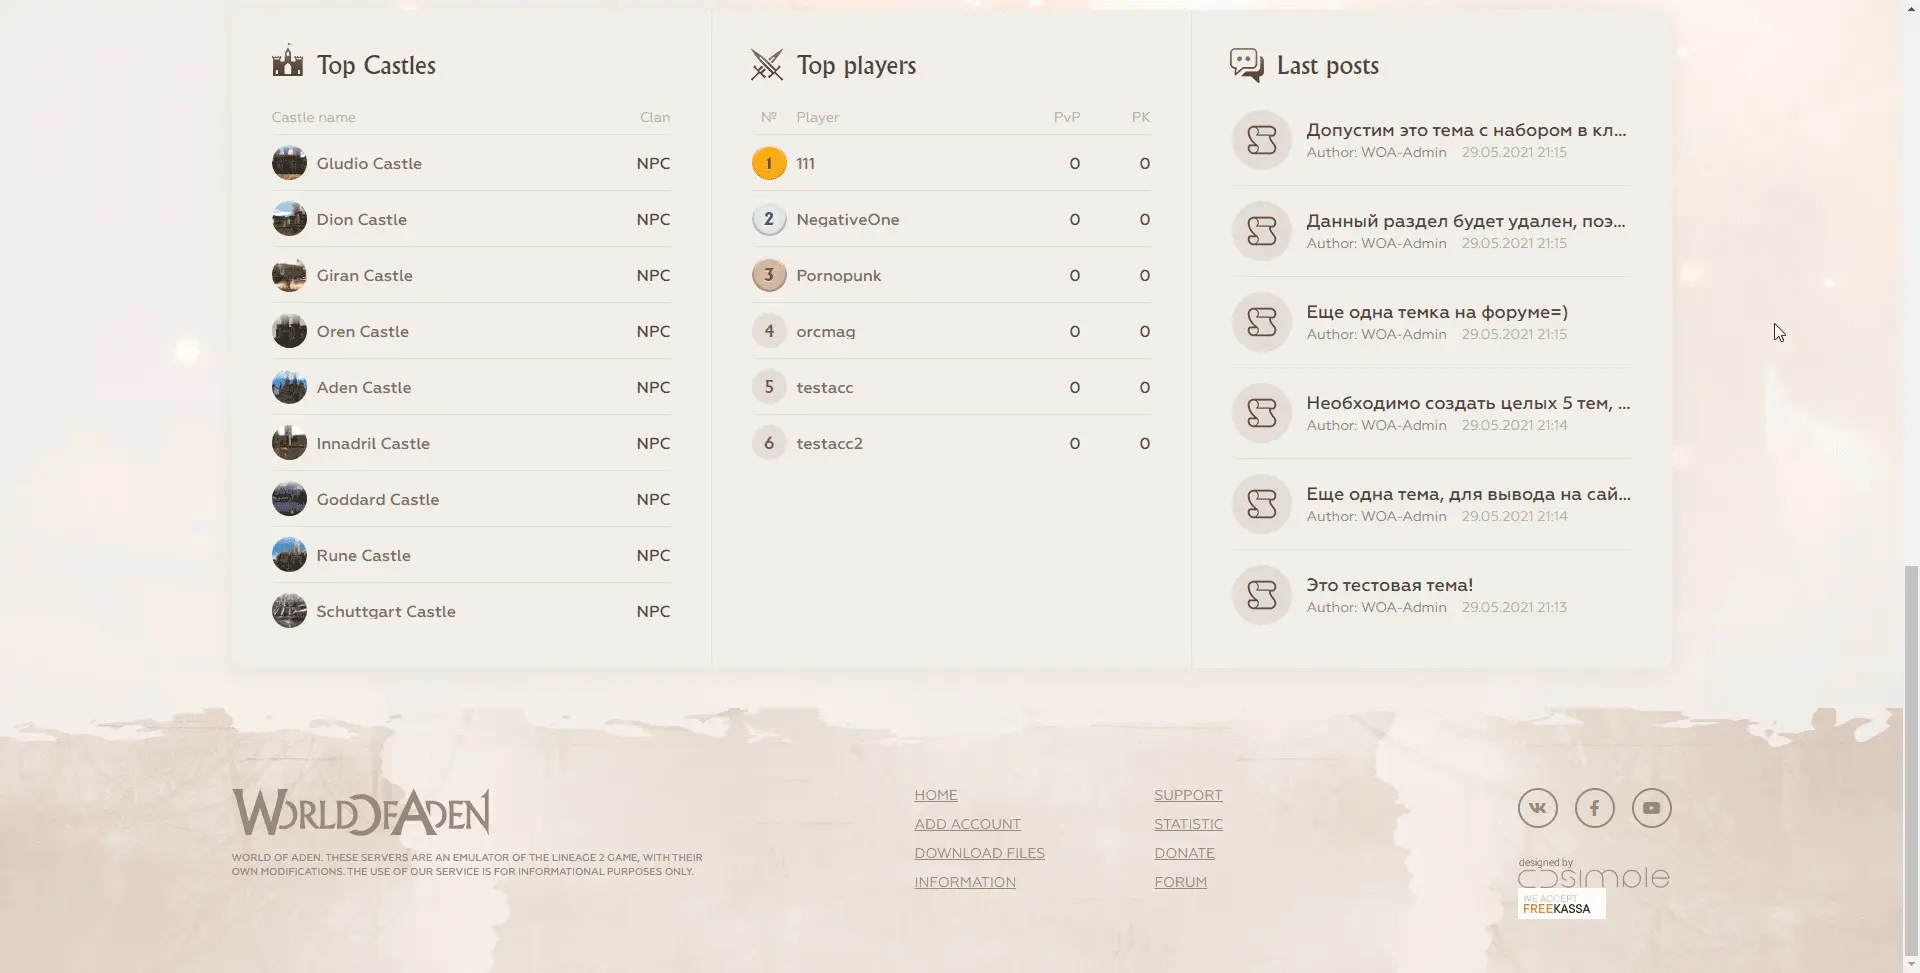Open the DONATE footer link
The width and height of the screenshot is (1920, 973).
pos(1184,853)
